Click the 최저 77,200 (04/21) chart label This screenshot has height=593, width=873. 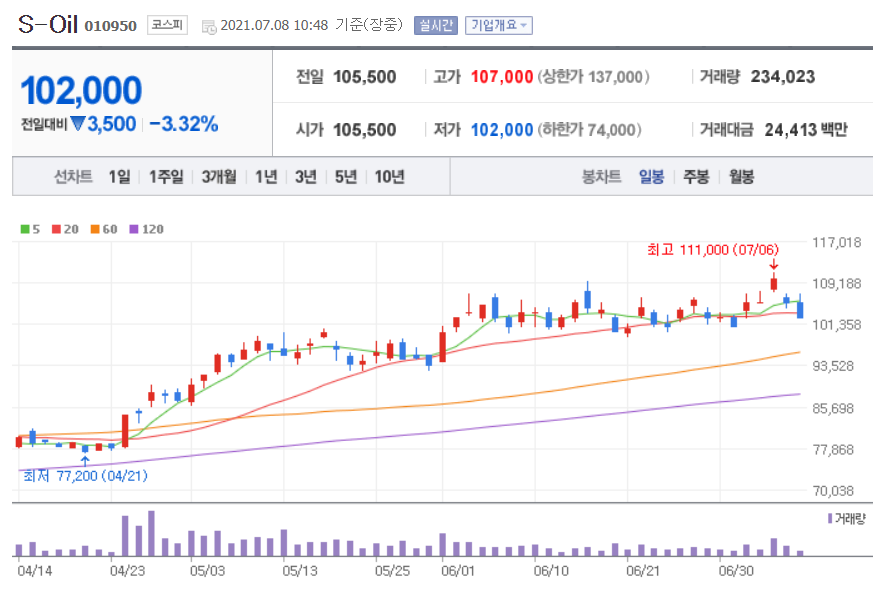(86, 476)
